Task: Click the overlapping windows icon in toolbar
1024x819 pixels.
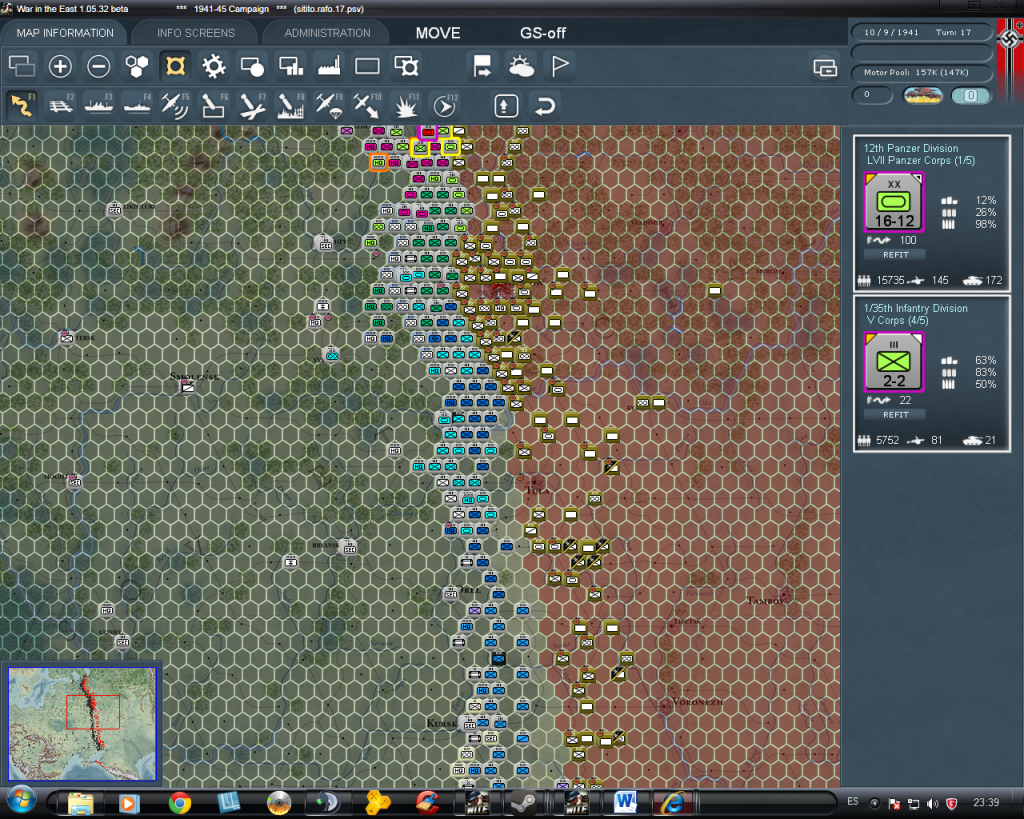Action: (22, 66)
